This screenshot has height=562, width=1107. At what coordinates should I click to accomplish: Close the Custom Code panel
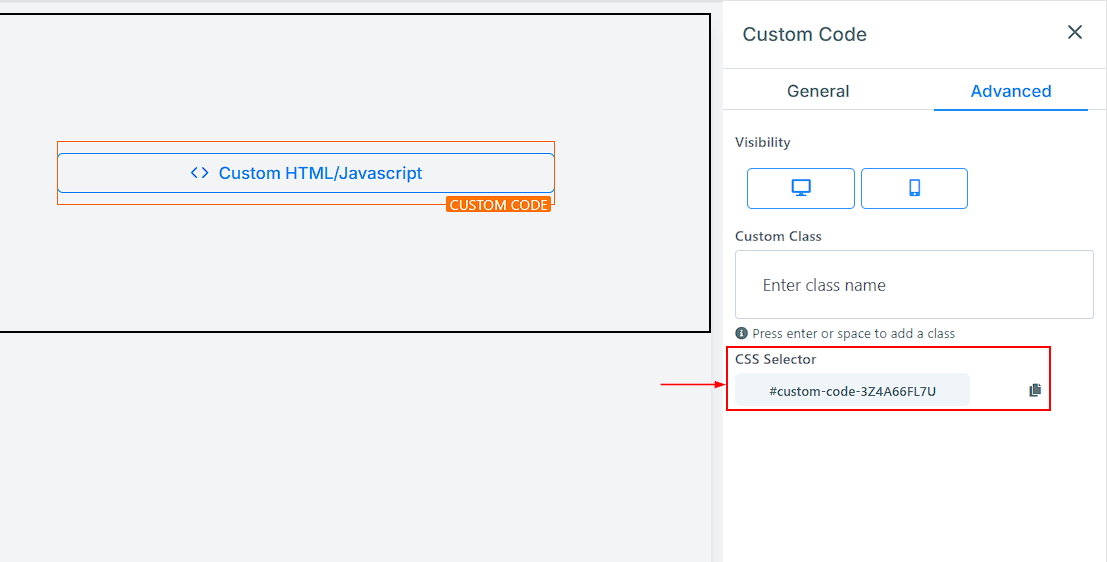[1075, 33]
